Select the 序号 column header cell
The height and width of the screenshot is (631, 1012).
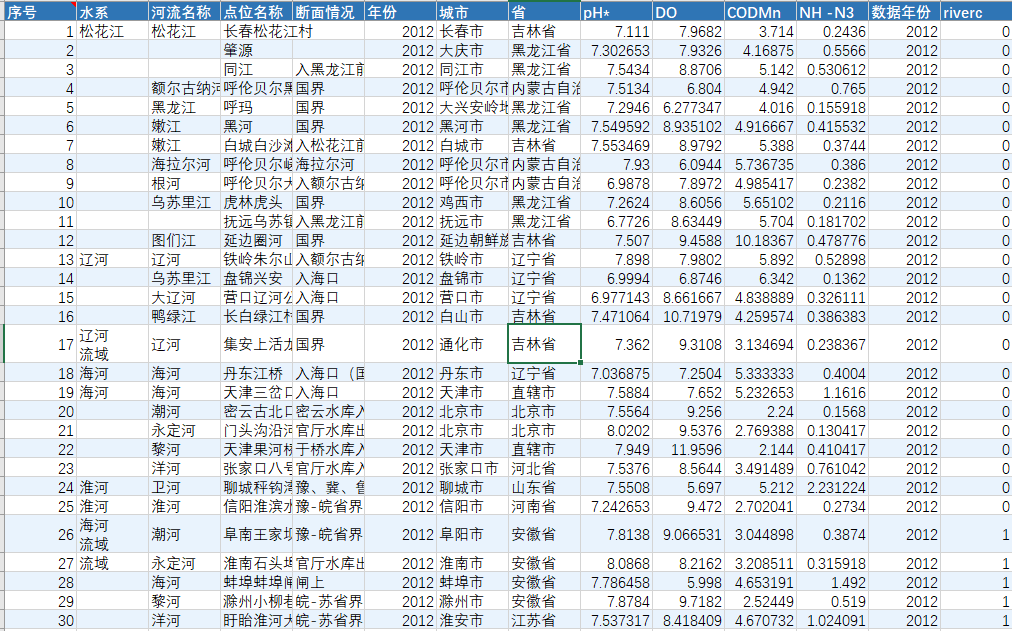pos(40,12)
